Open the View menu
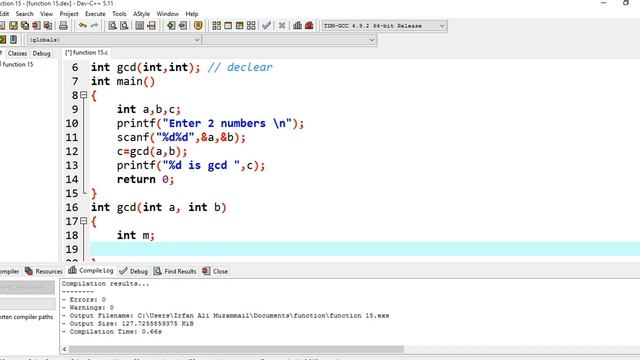This screenshot has width=640, height=360. click(46, 14)
